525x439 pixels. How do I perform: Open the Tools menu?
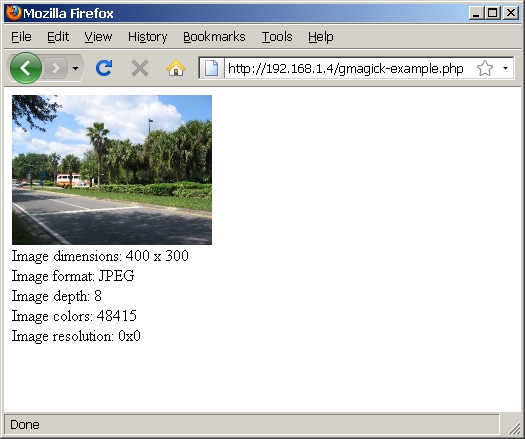pos(277,36)
